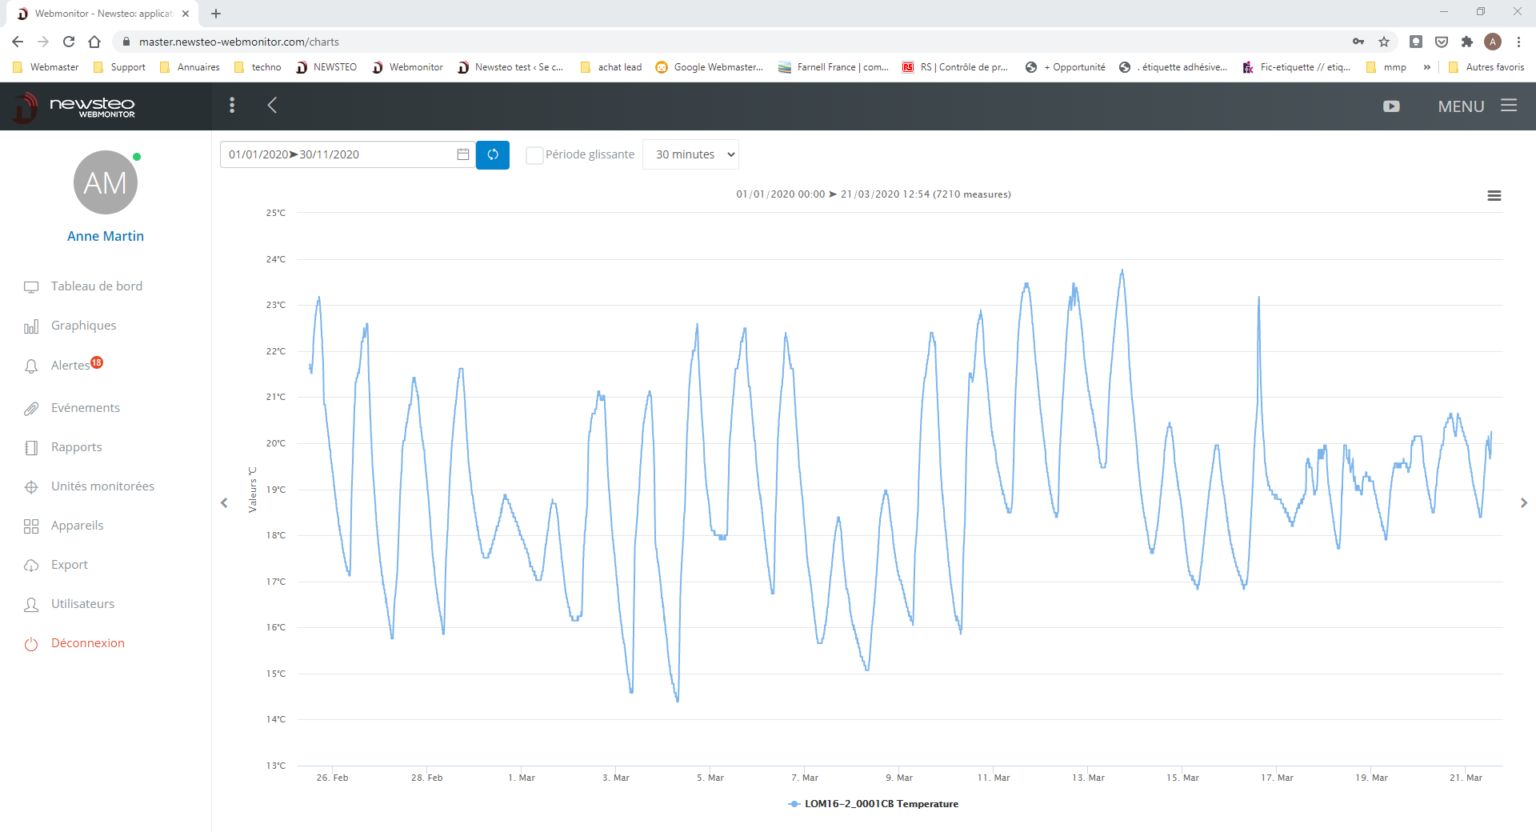
Task: Expand the bookmarks overflow chevron
Action: point(1427,67)
